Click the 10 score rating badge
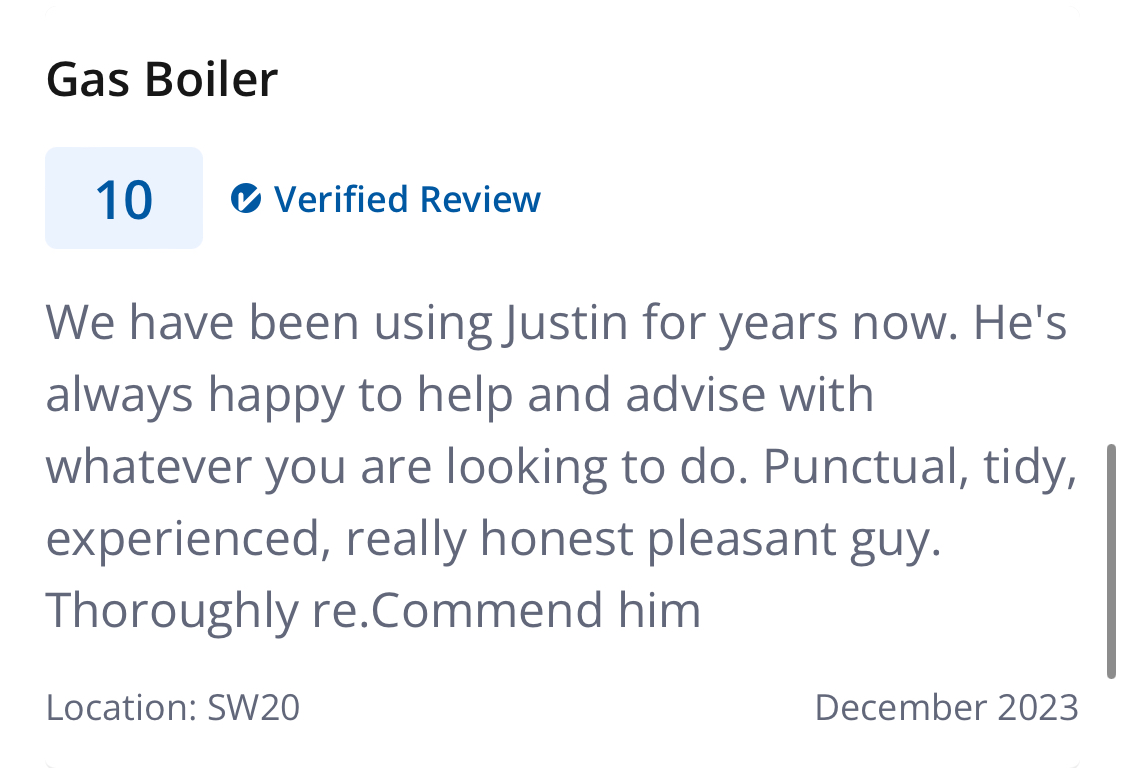The image size is (1125, 768). 124,198
